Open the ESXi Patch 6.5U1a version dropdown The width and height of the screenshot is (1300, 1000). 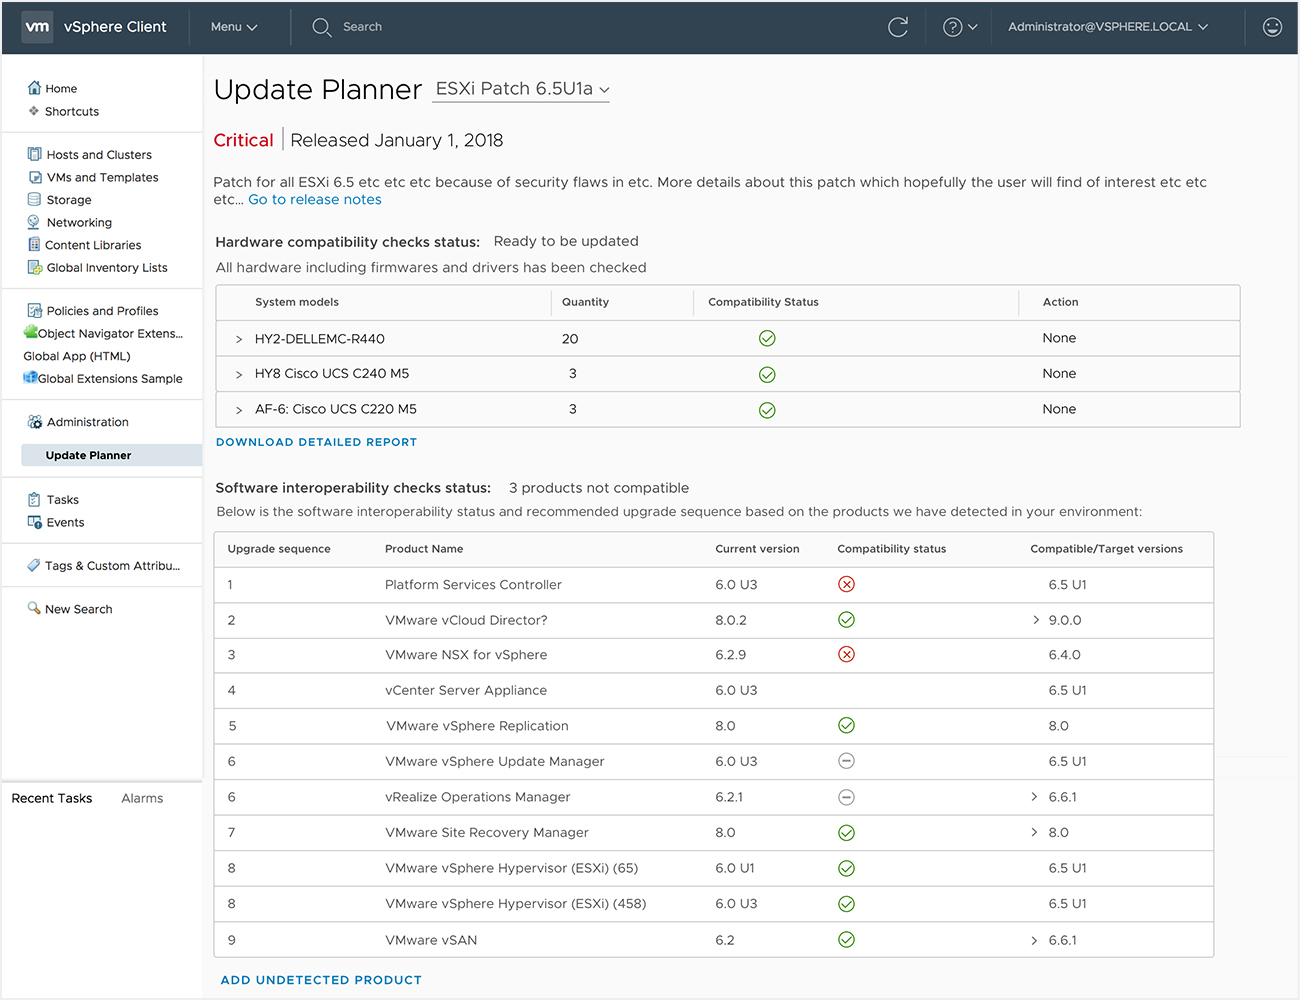click(x=520, y=89)
